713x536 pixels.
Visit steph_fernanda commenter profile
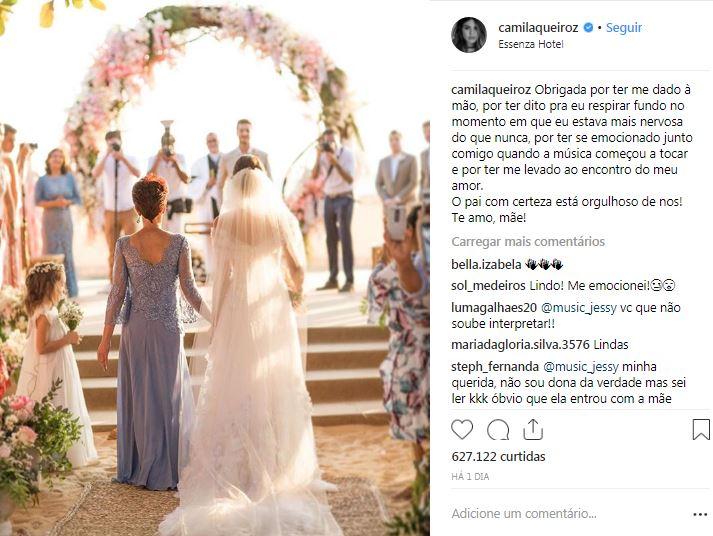click(x=495, y=366)
